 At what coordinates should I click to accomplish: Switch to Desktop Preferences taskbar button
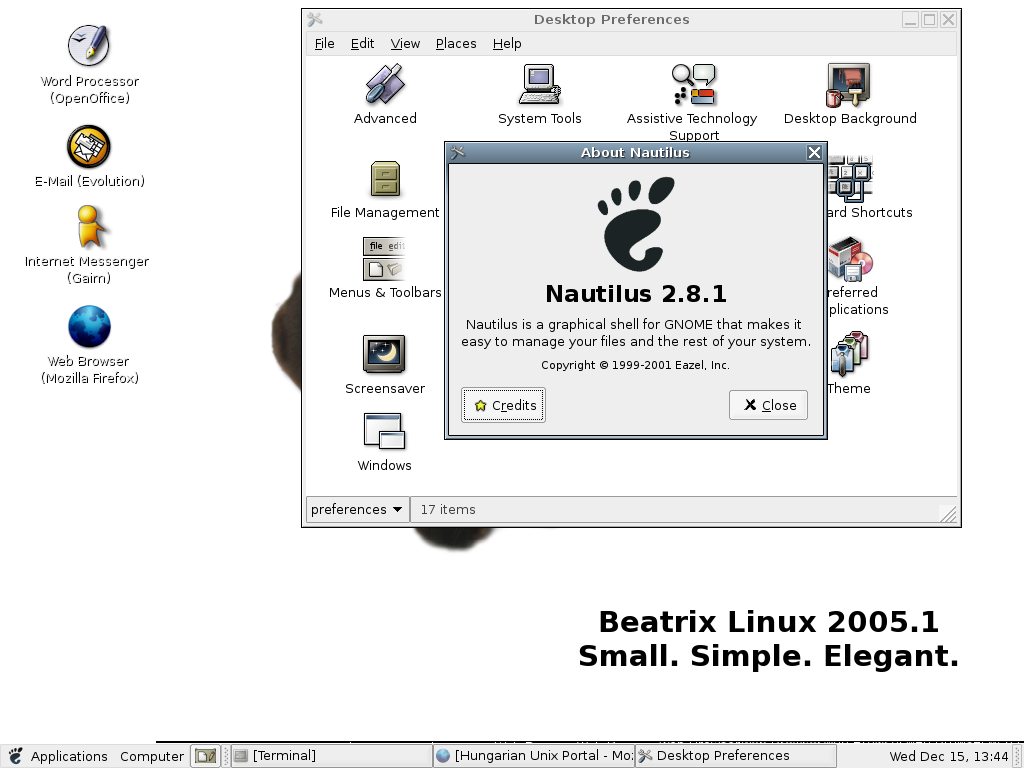735,756
